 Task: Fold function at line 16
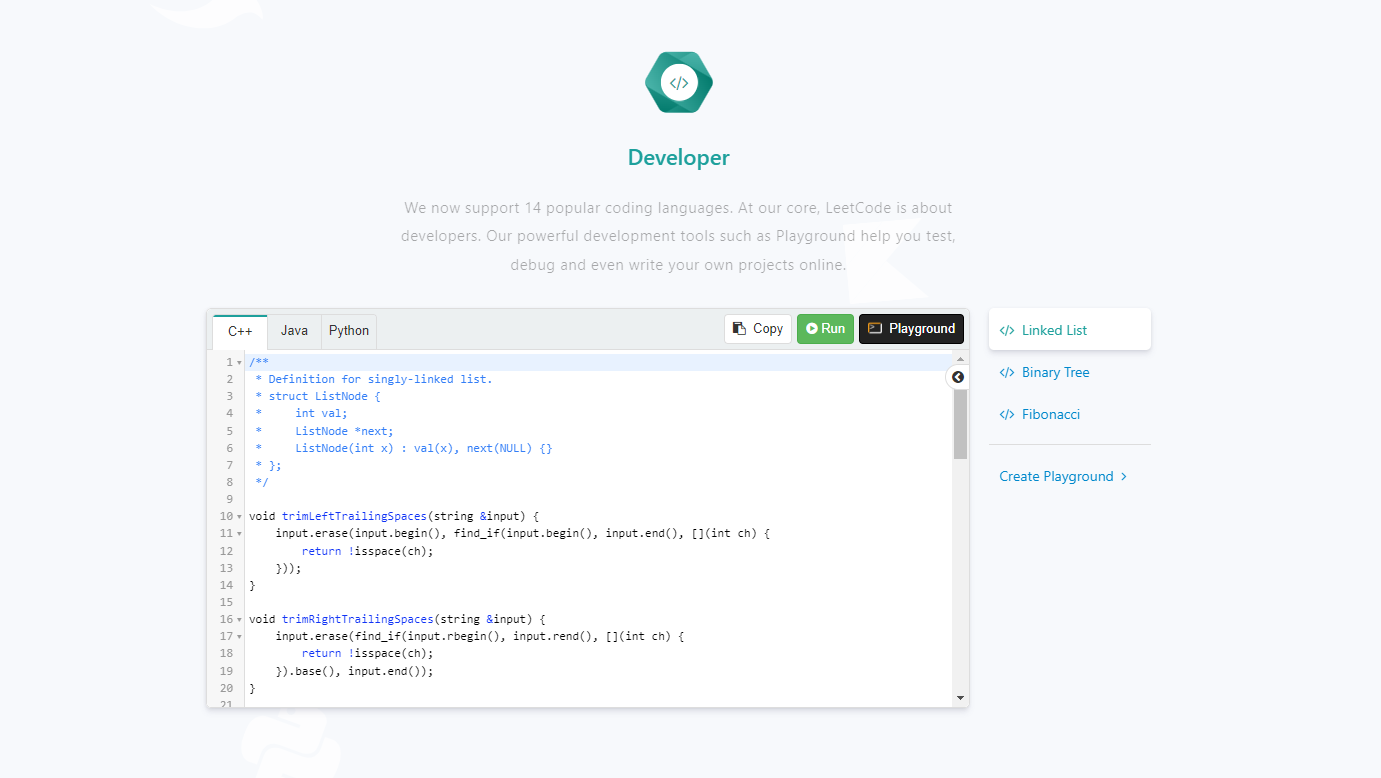click(239, 620)
